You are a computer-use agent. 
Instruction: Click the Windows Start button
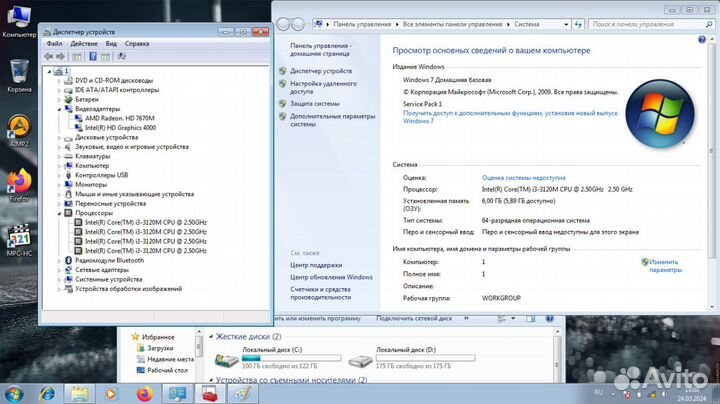coord(14,394)
